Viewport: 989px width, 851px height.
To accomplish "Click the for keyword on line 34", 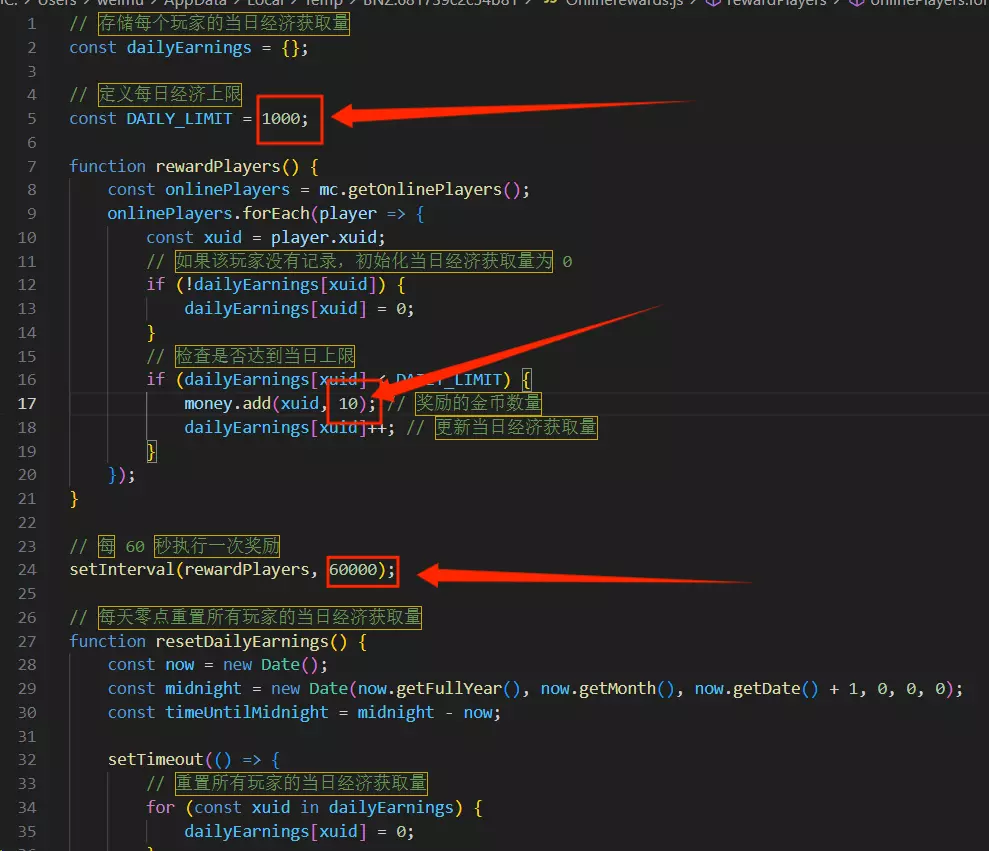I will click(160, 807).
